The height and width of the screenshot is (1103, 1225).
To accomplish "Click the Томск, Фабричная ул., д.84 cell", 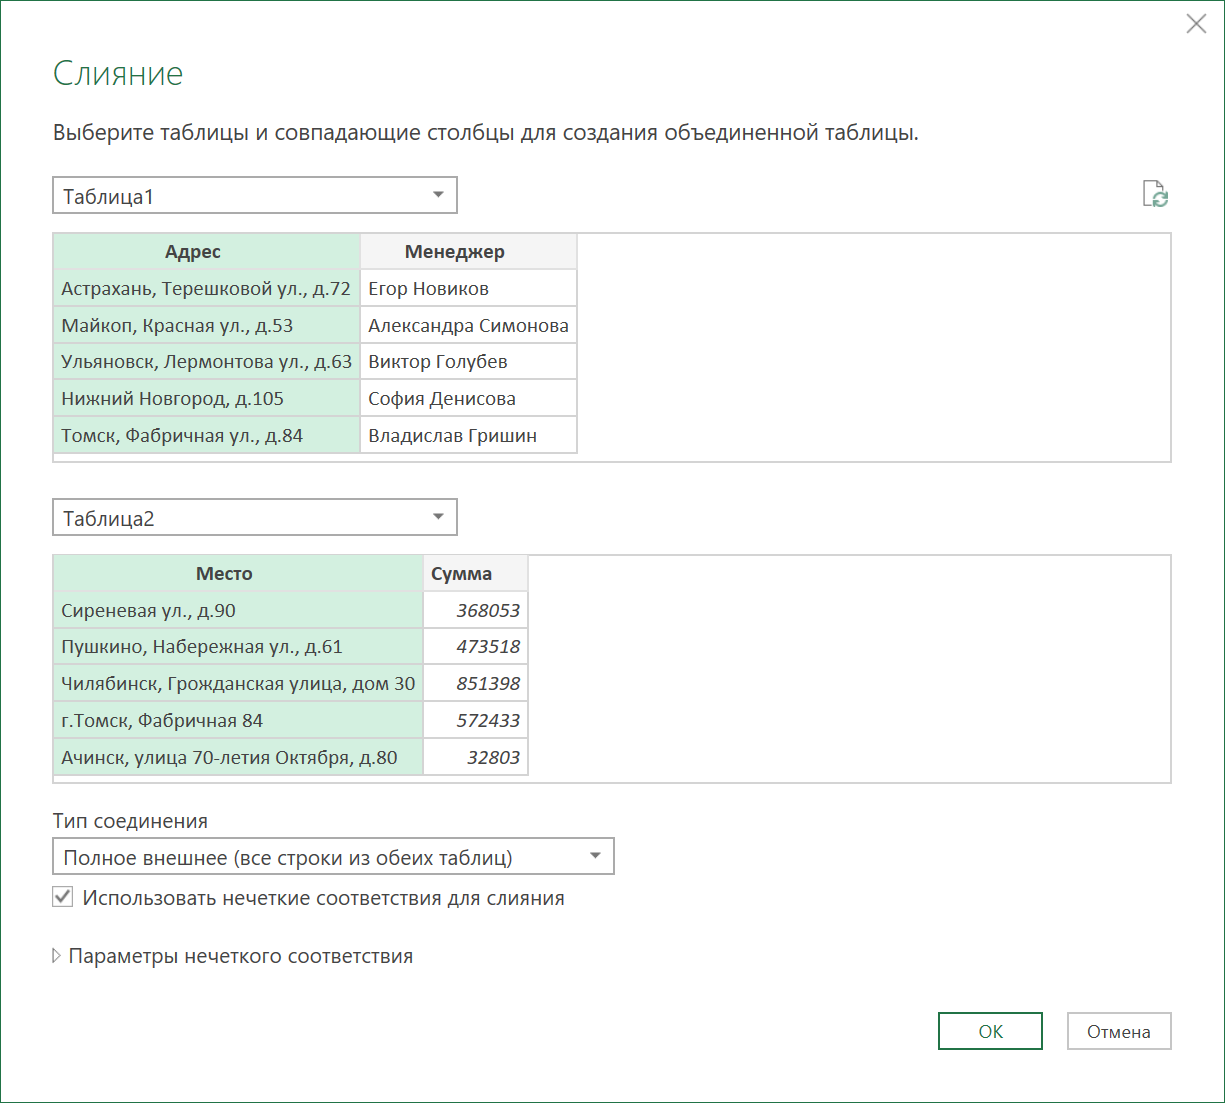I will (x=206, y=435).
